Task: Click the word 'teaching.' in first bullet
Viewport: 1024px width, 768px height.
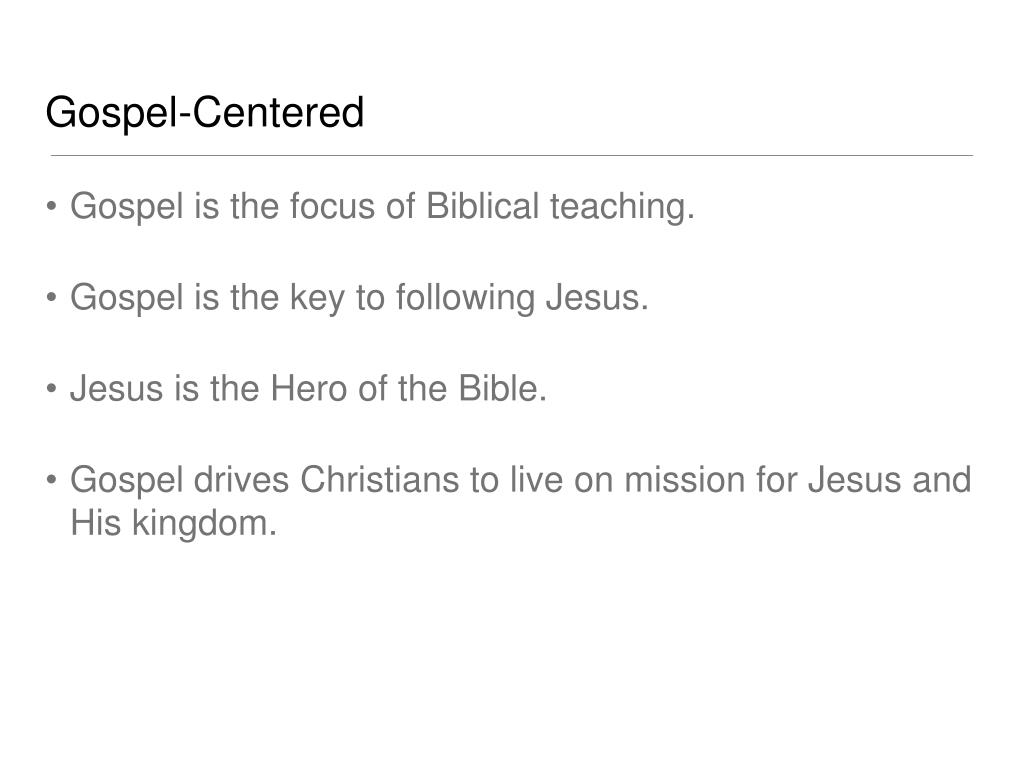Action: (x=622, y=207)
